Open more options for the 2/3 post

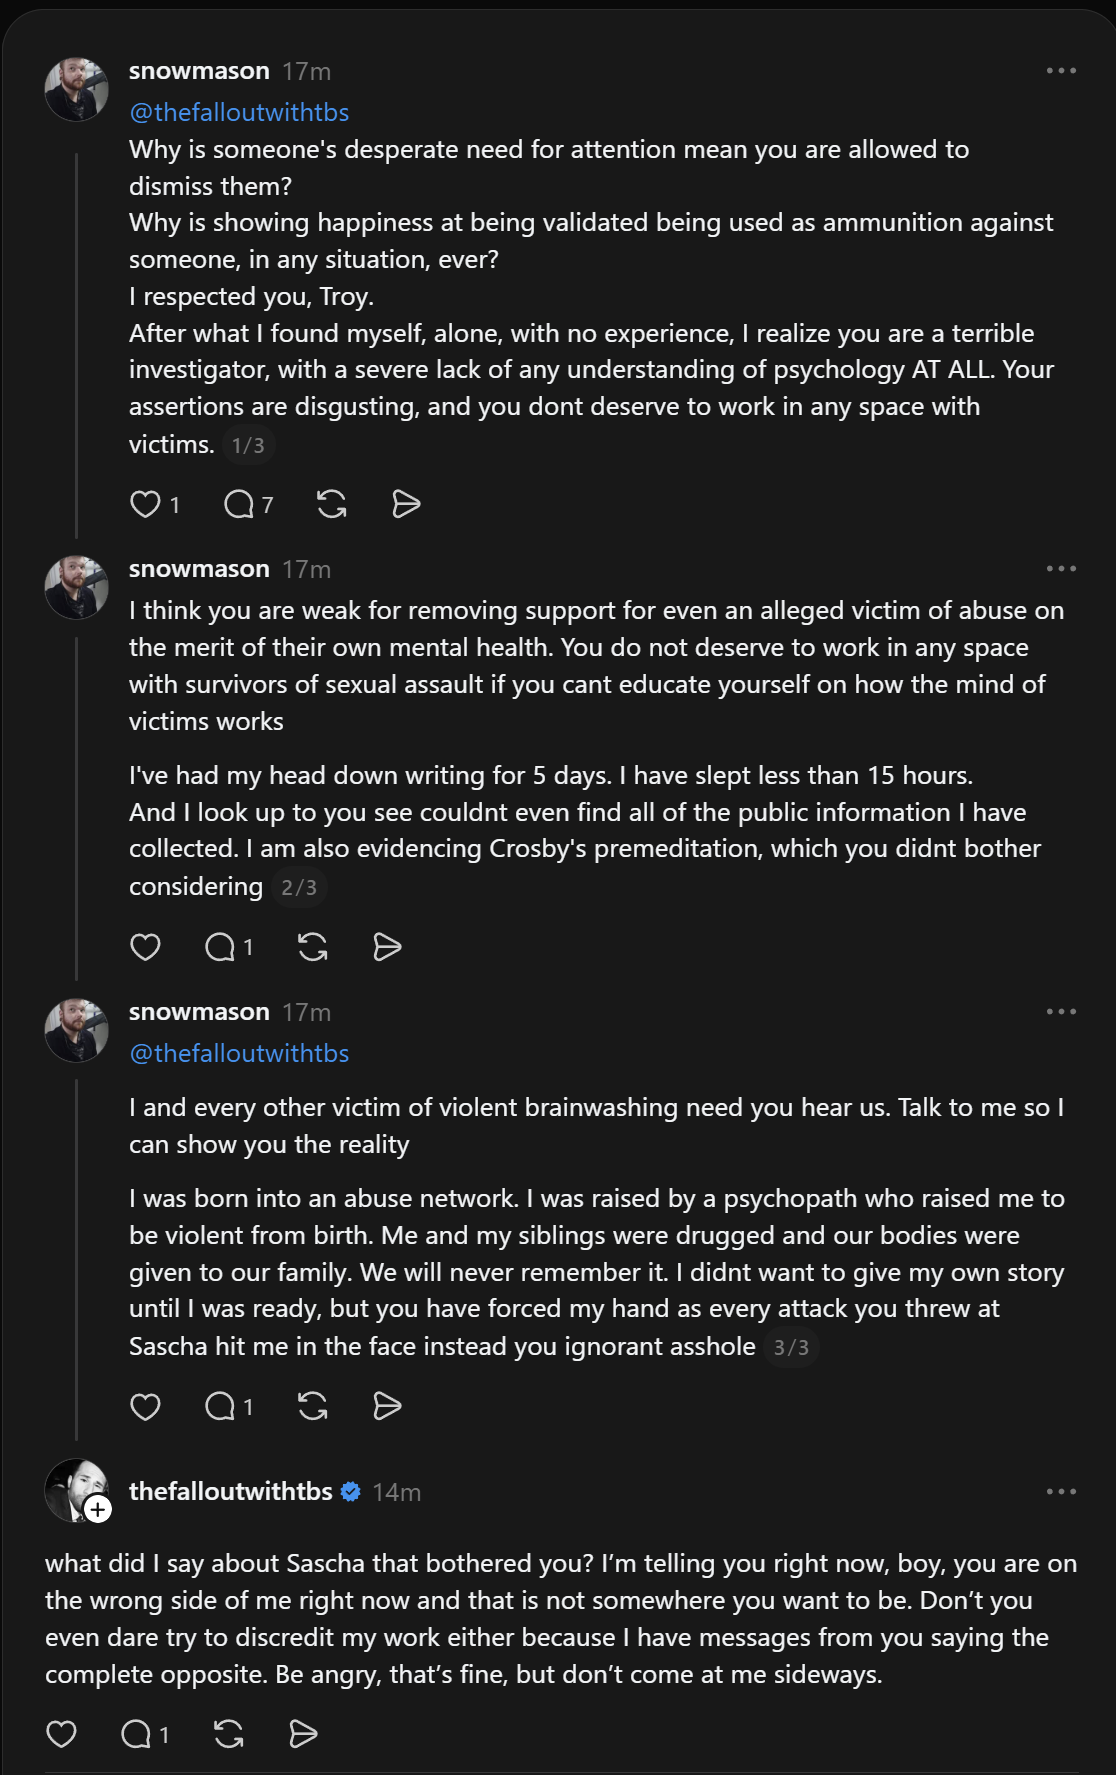[1061, 569]
